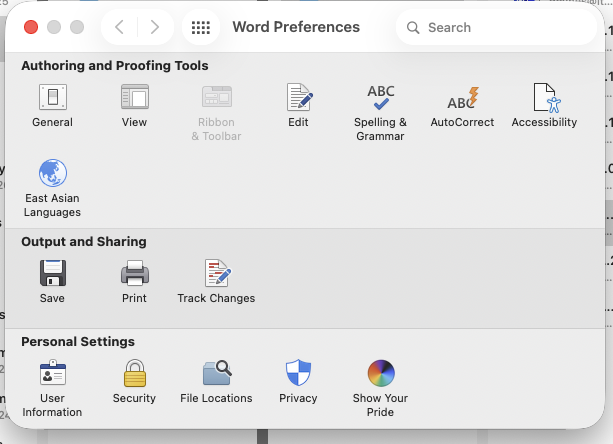613x444 pixels.
Task: Click the Ribbon & Toolbar icon
Action: pyautogui.click(x=217, y=97)
